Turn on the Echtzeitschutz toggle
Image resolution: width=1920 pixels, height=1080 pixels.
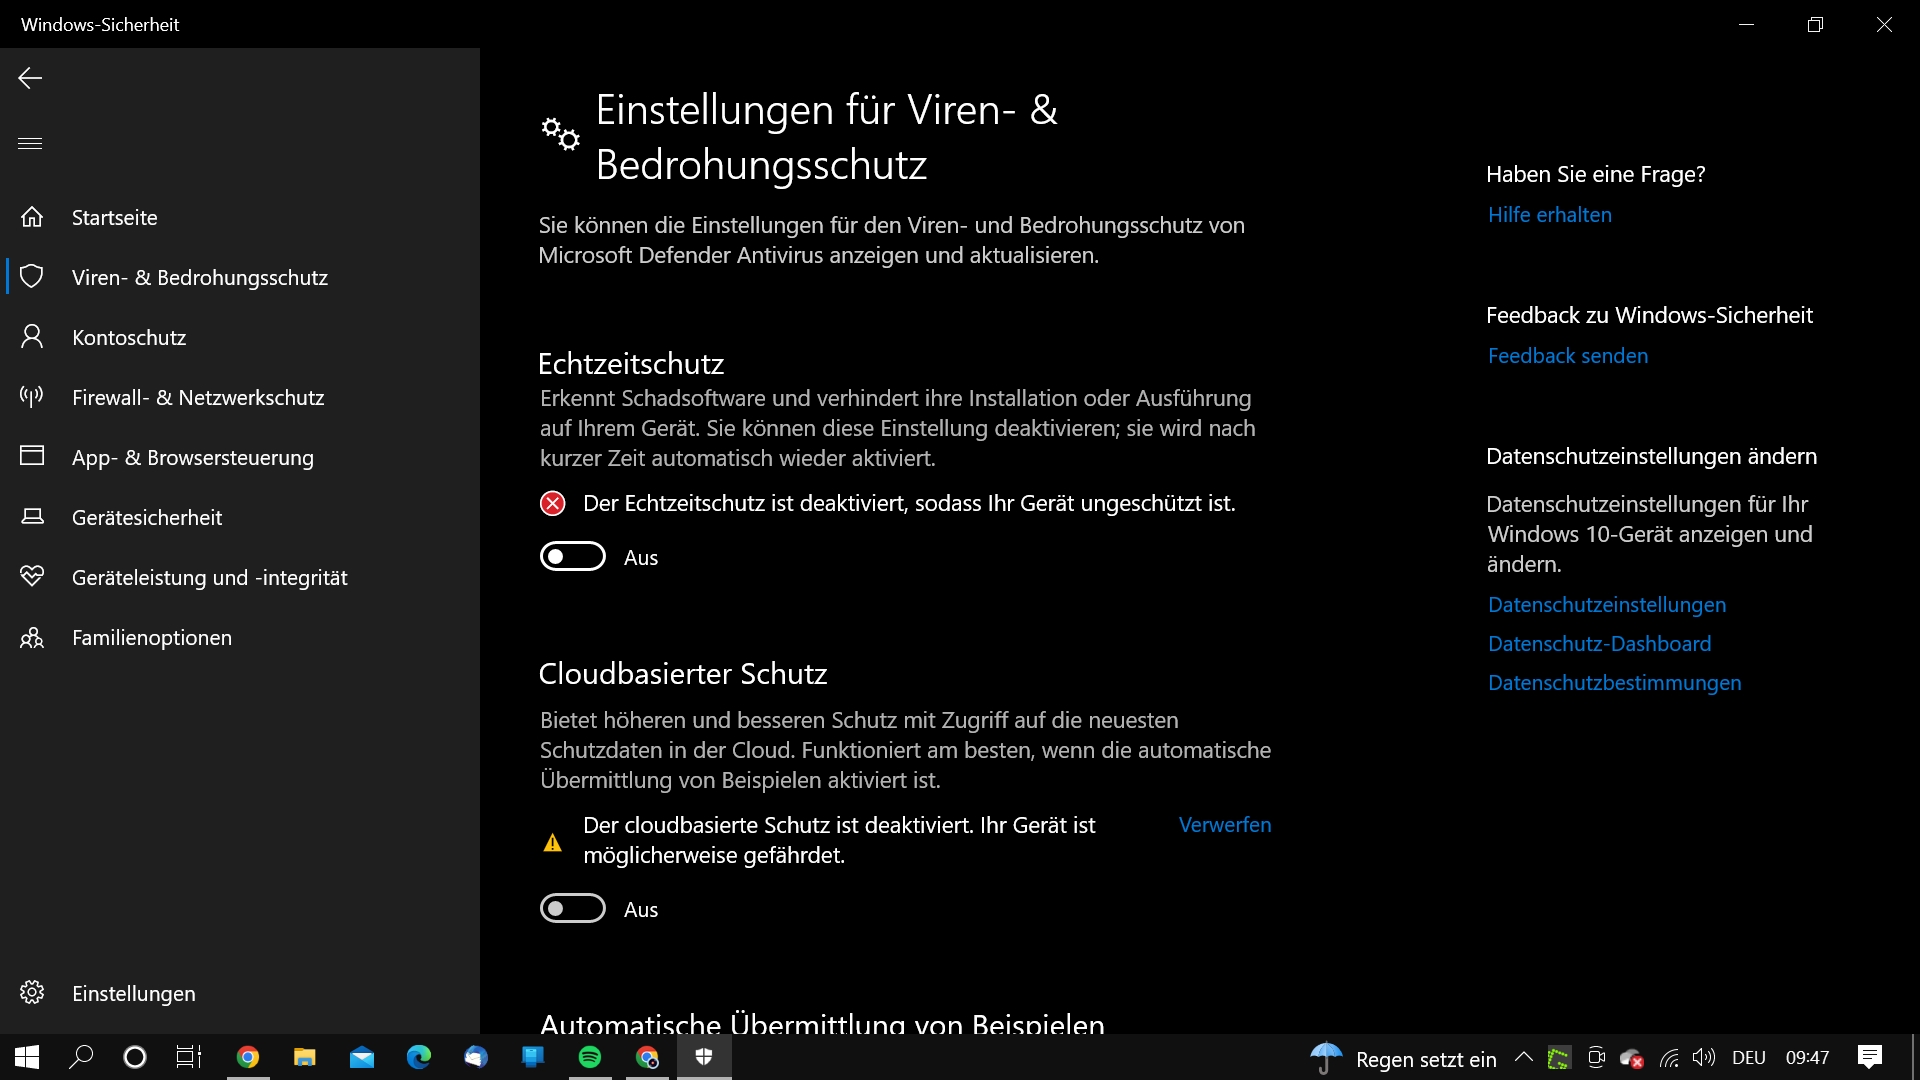coord(573,556)
